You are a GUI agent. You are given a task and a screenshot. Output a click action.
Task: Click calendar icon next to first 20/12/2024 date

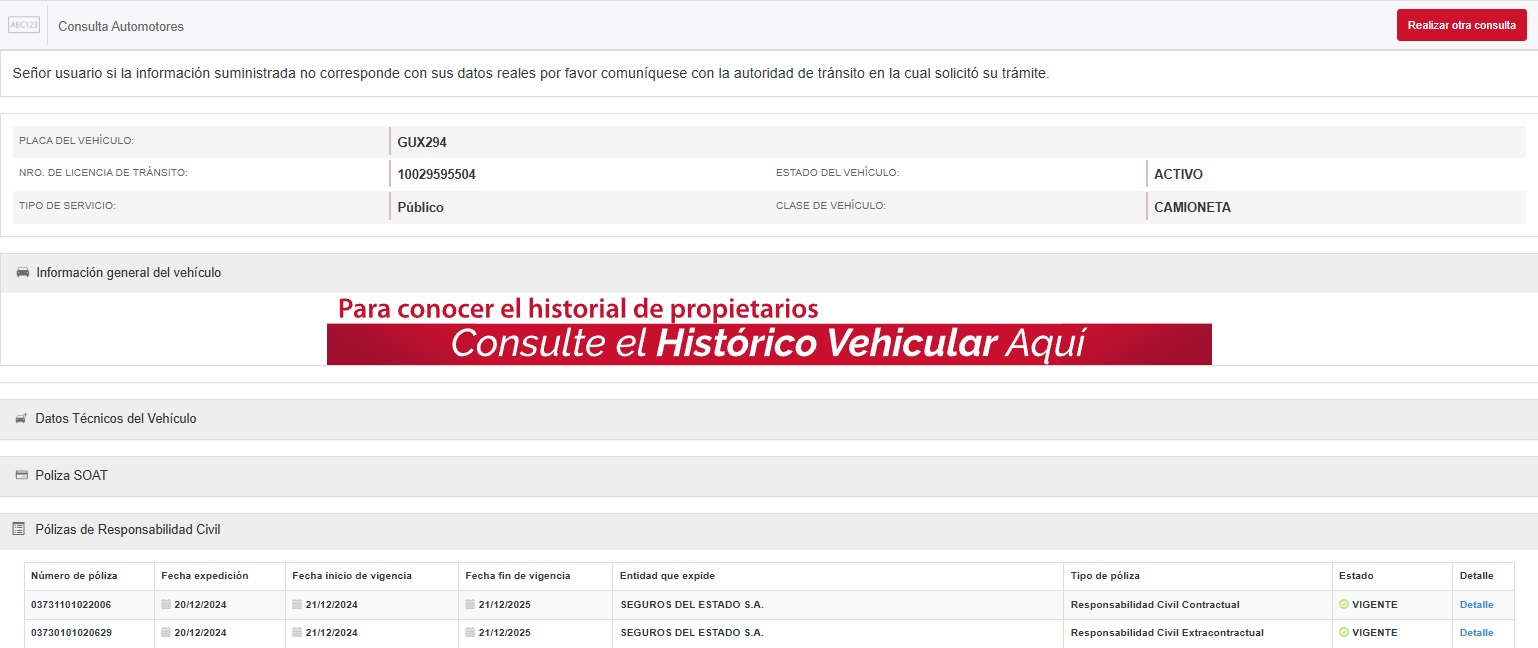coord(166,605)
